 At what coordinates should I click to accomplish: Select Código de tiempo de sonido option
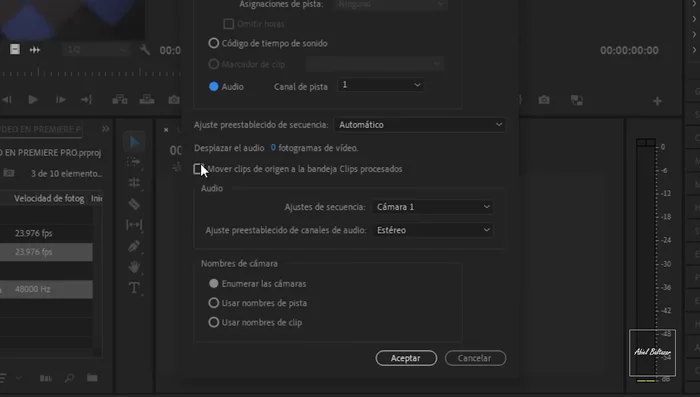(213, 43)
